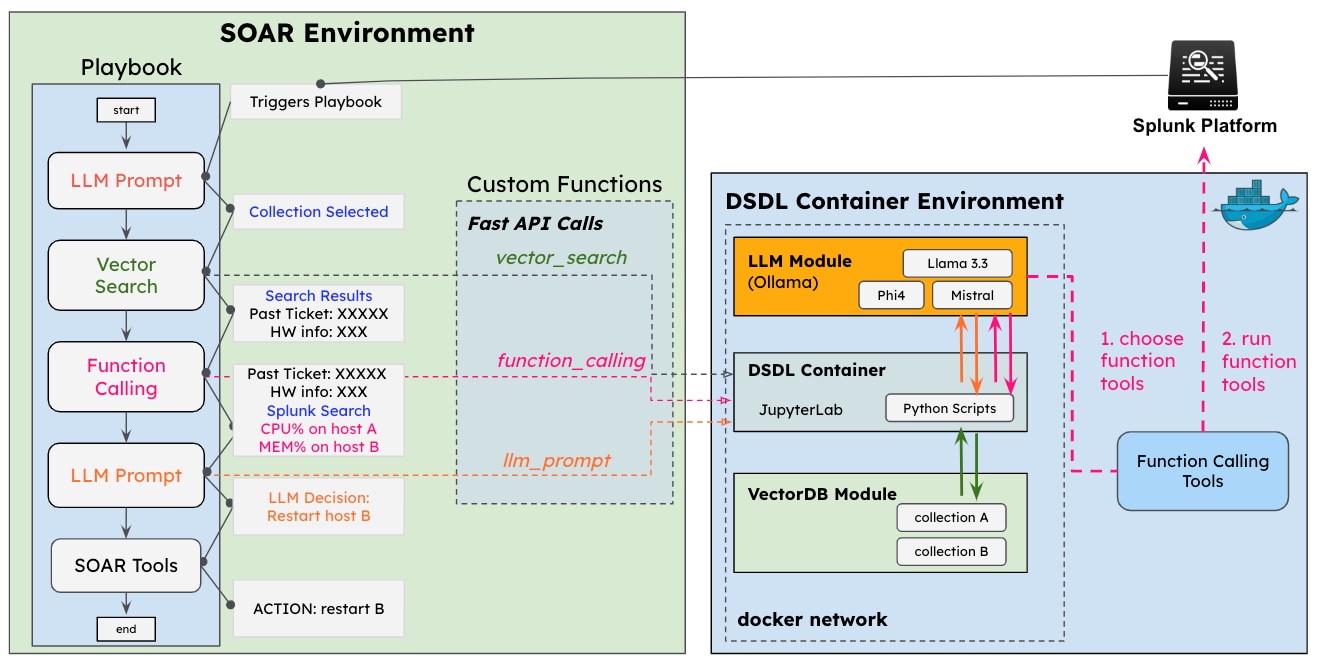
Task: Click the first red LLM Prompt block
Action: click(x=126, y=181)
